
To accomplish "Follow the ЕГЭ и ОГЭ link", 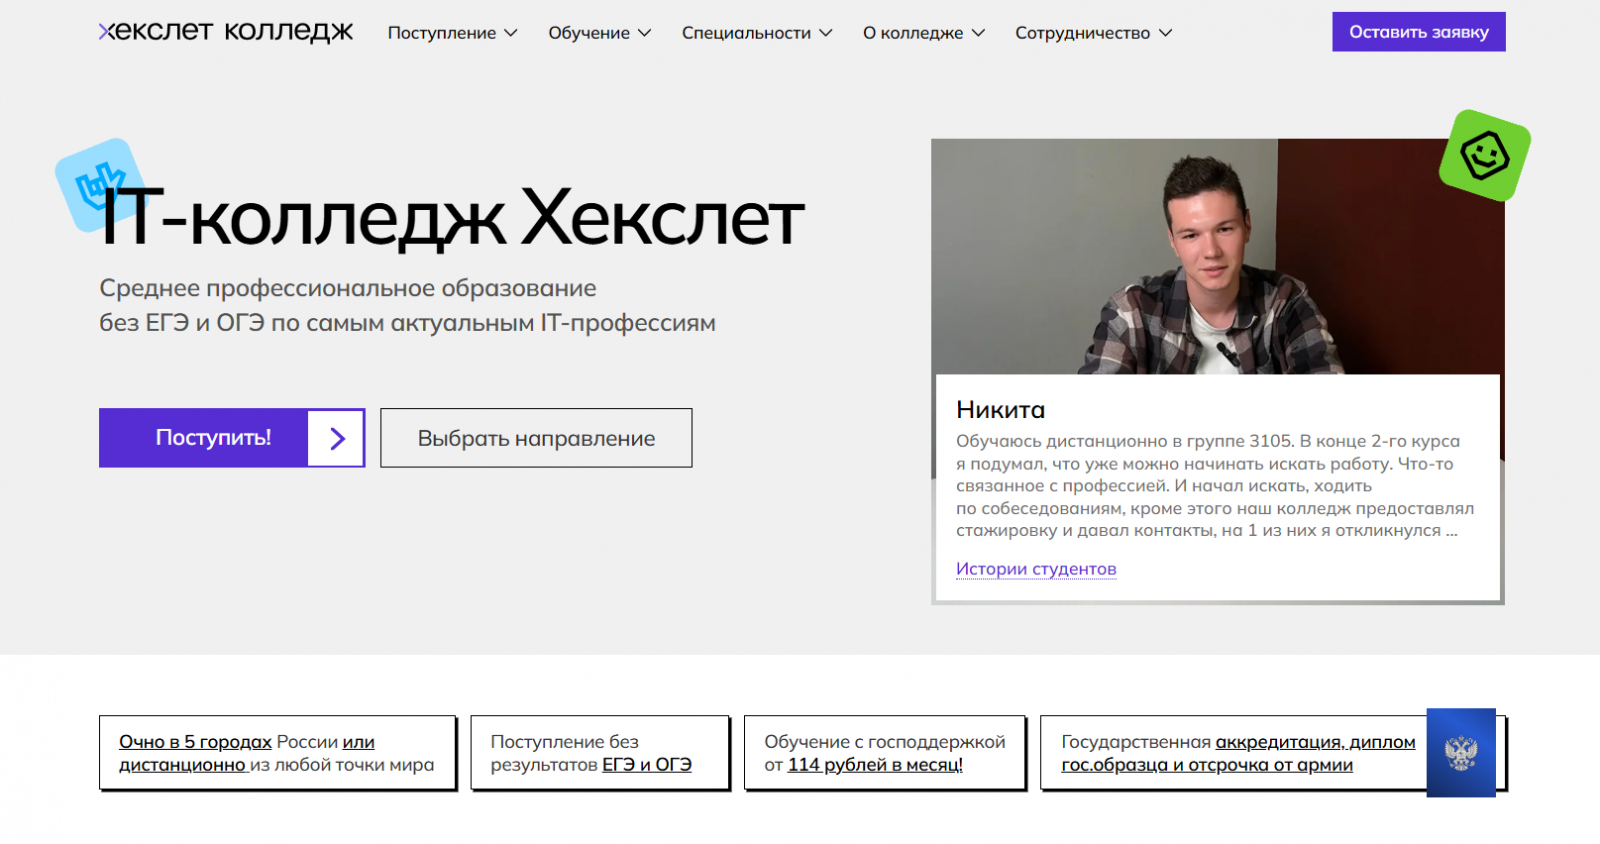I will coord(647,765).
